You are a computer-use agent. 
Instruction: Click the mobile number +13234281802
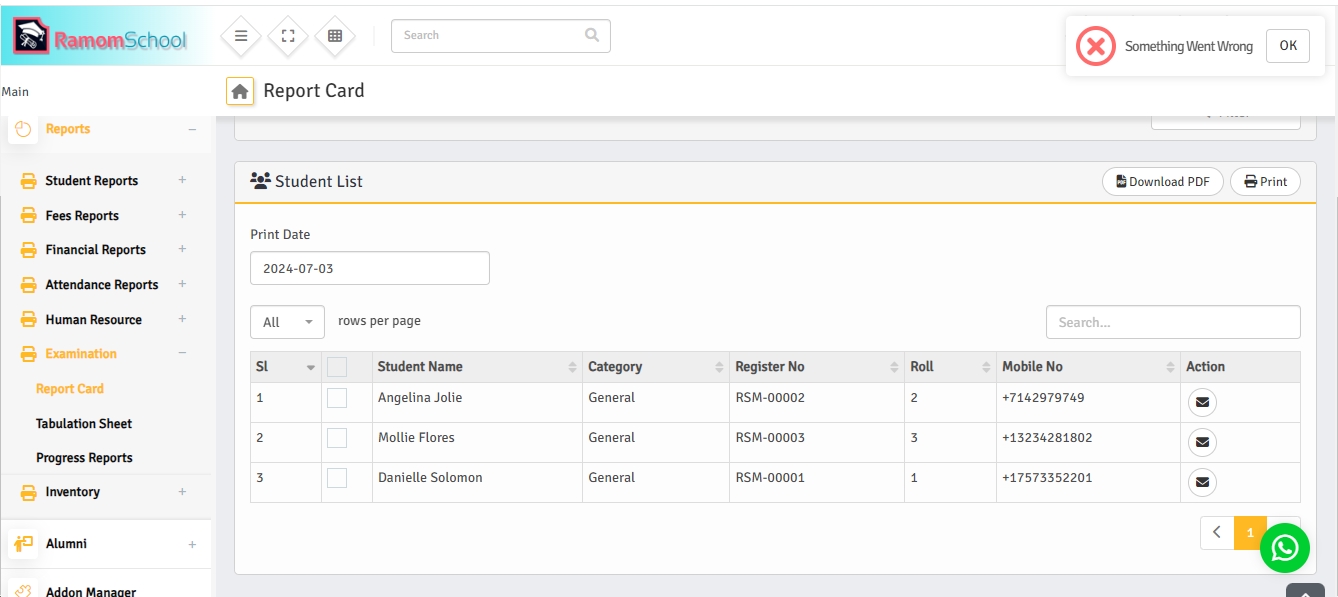click(1047, 438)
